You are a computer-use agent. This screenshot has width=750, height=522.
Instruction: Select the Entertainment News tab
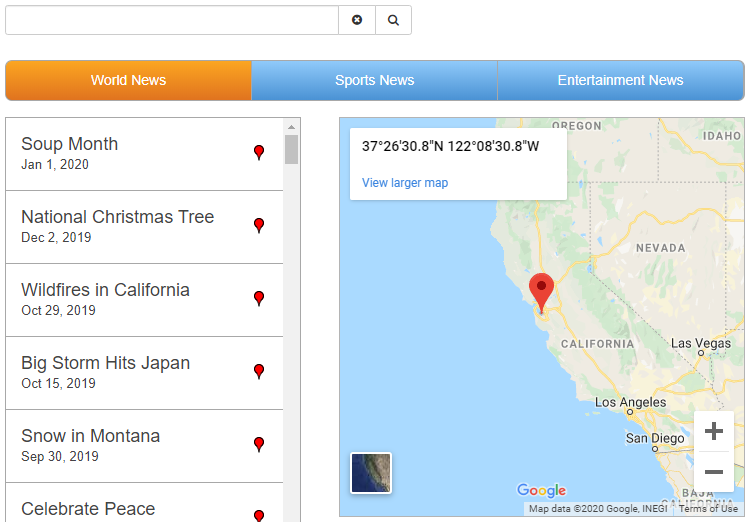pos(620,80)
